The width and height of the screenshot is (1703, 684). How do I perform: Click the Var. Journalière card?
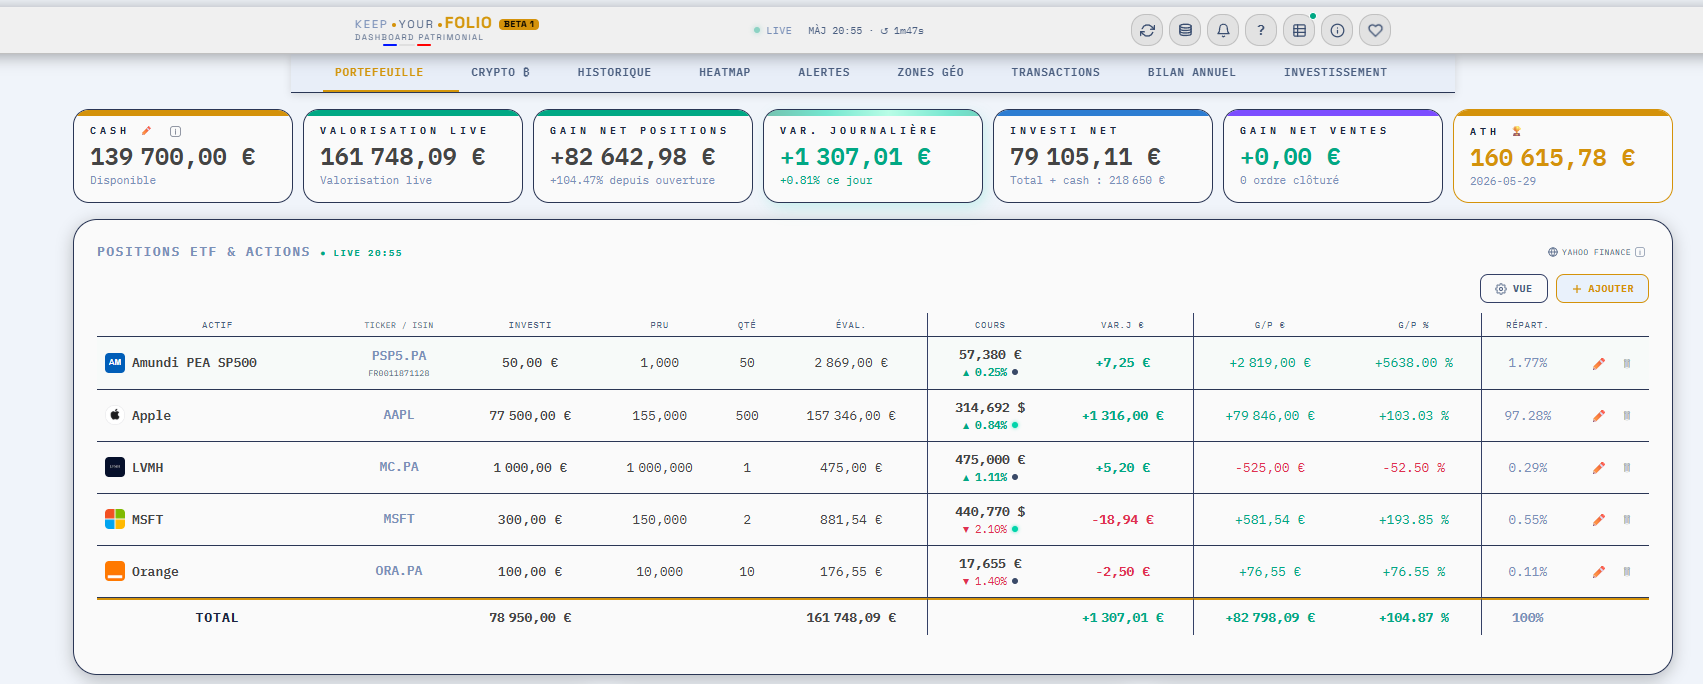(x=873, y=156)
